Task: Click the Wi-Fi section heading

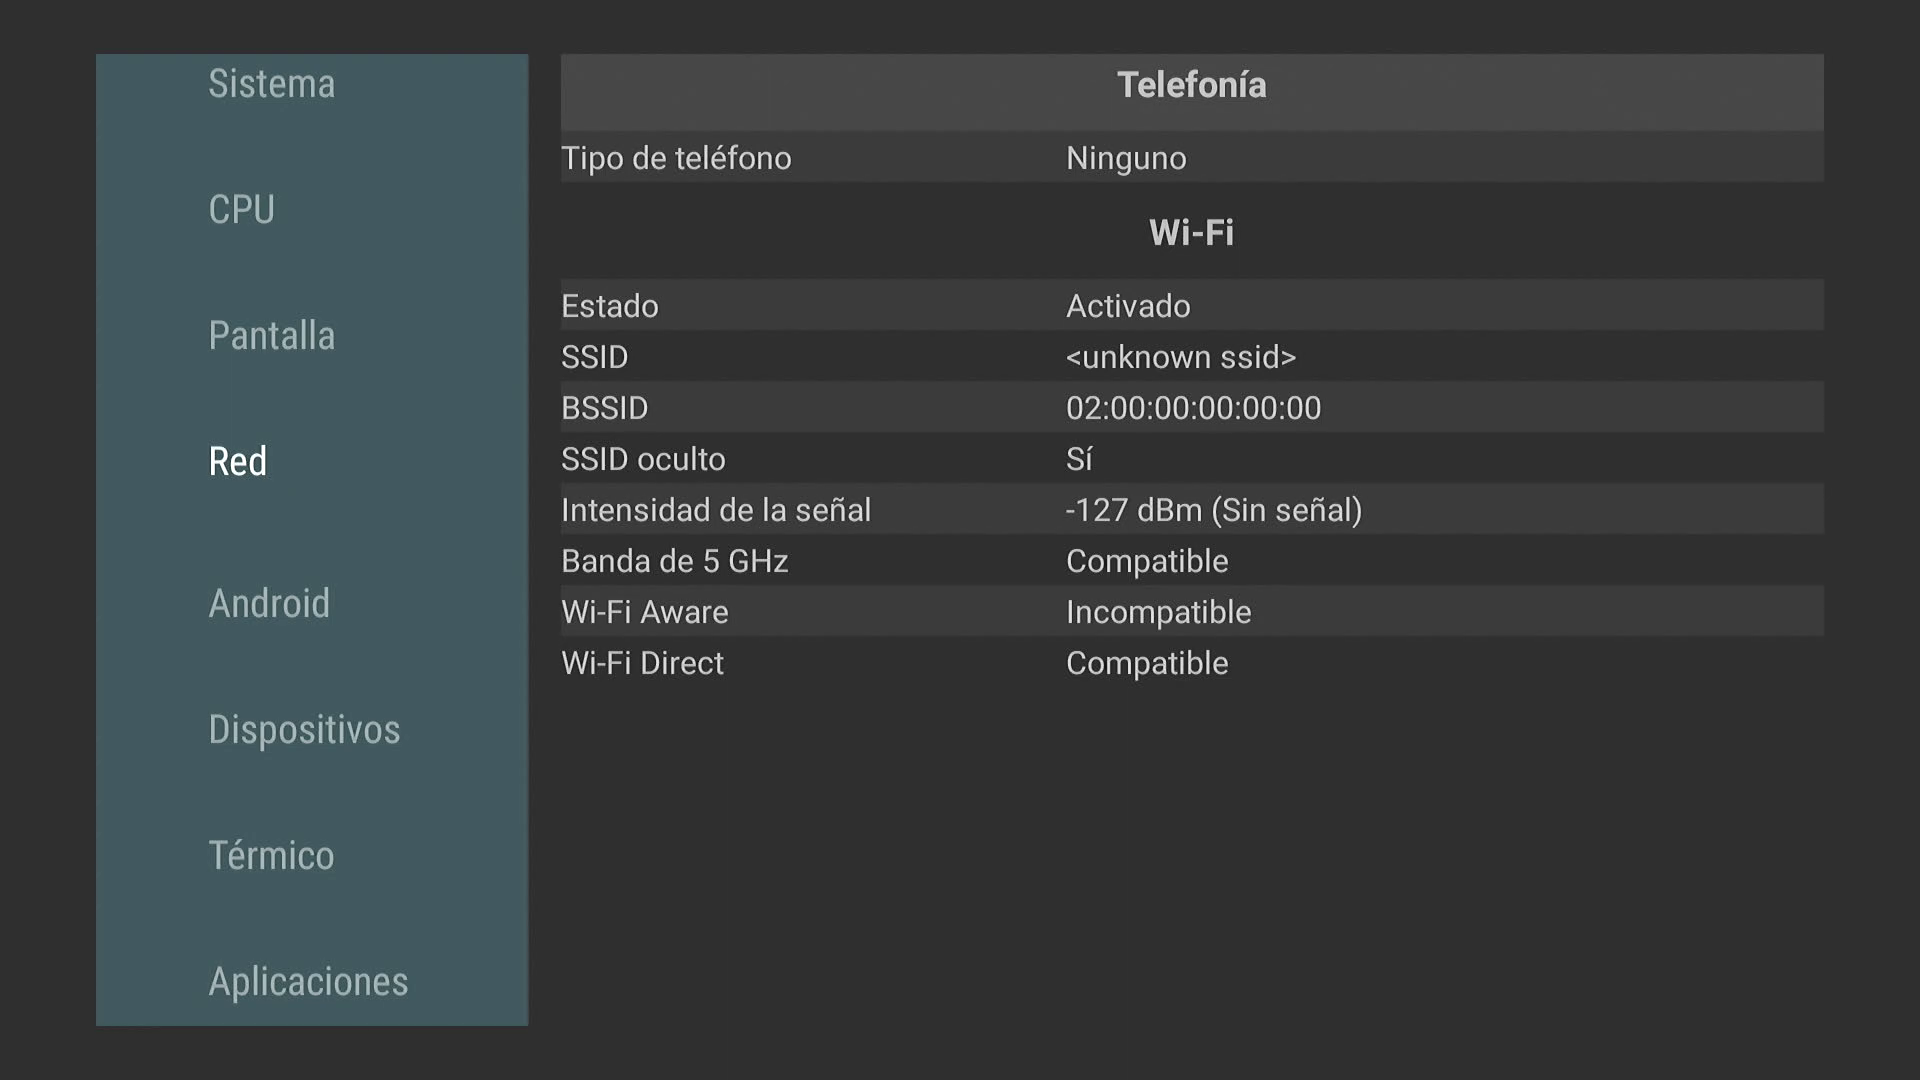Action: (x=1191, y=233)
